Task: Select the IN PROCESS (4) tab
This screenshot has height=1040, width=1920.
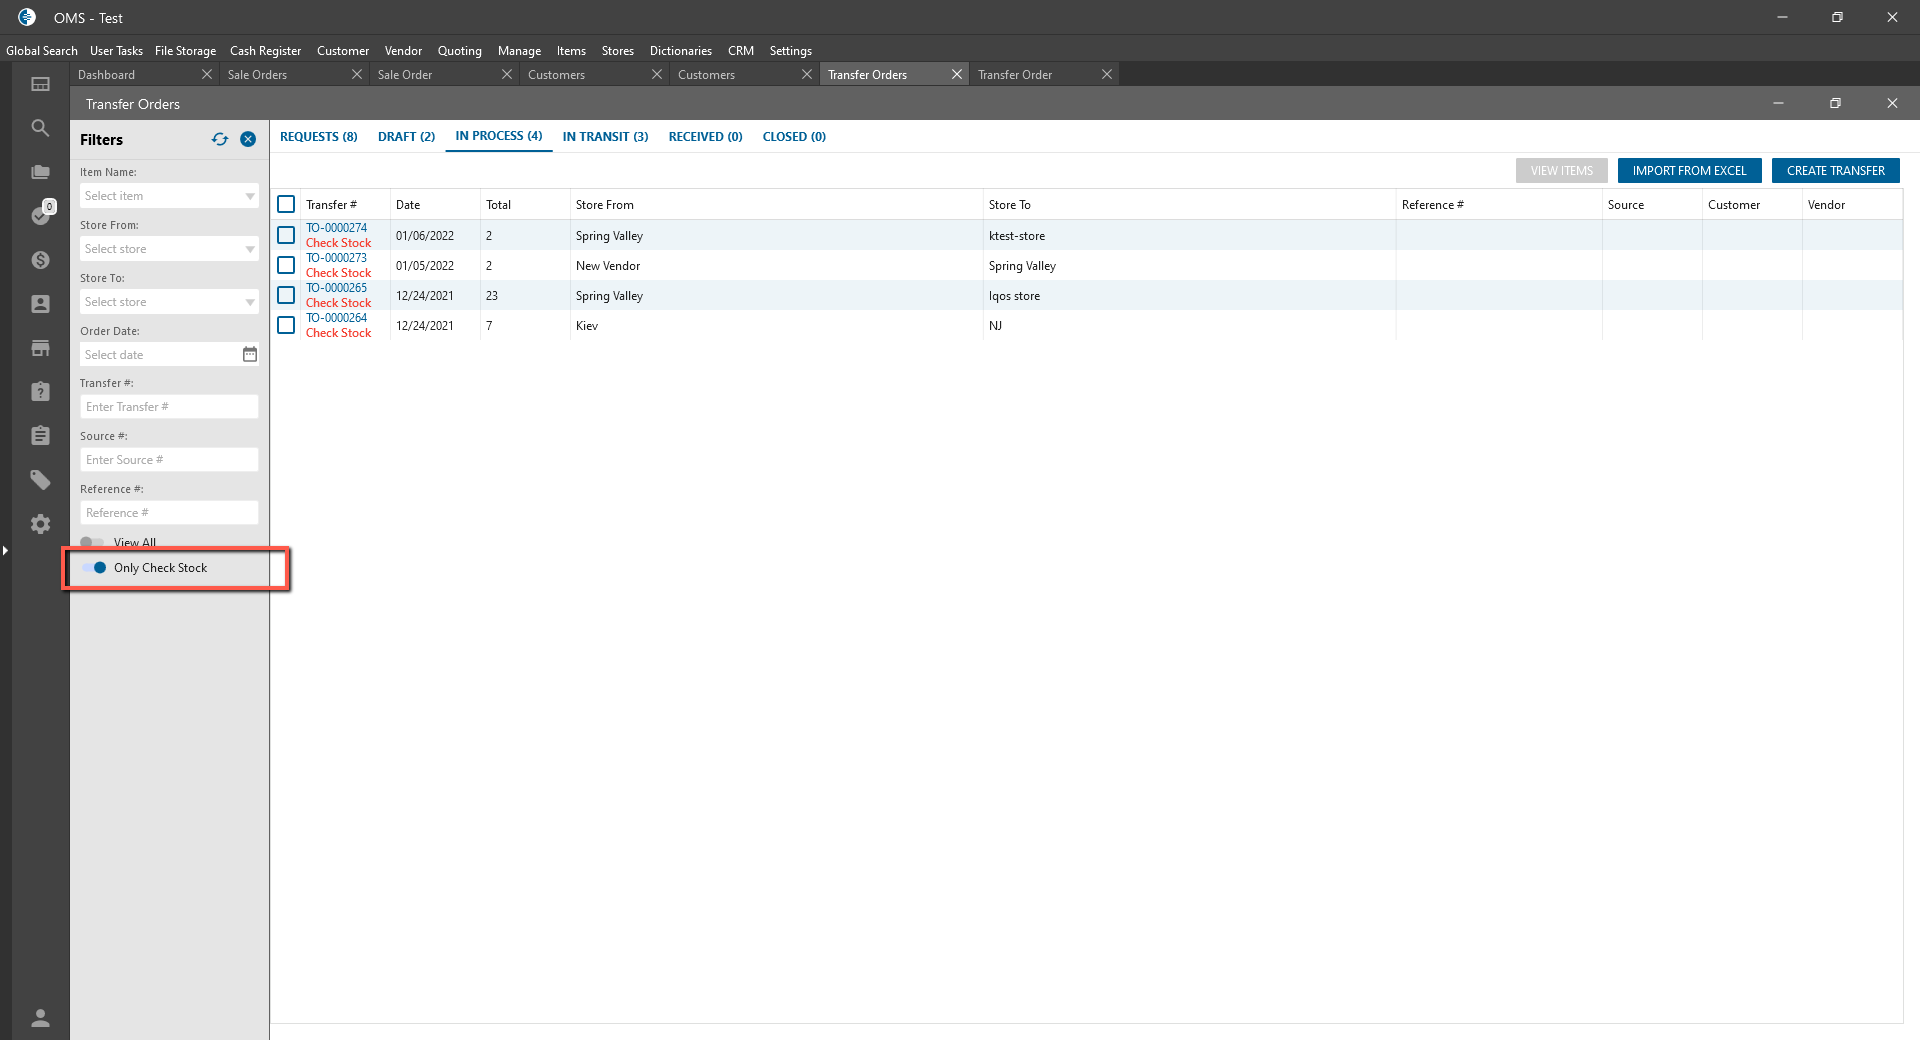Action: pos(499,136)
